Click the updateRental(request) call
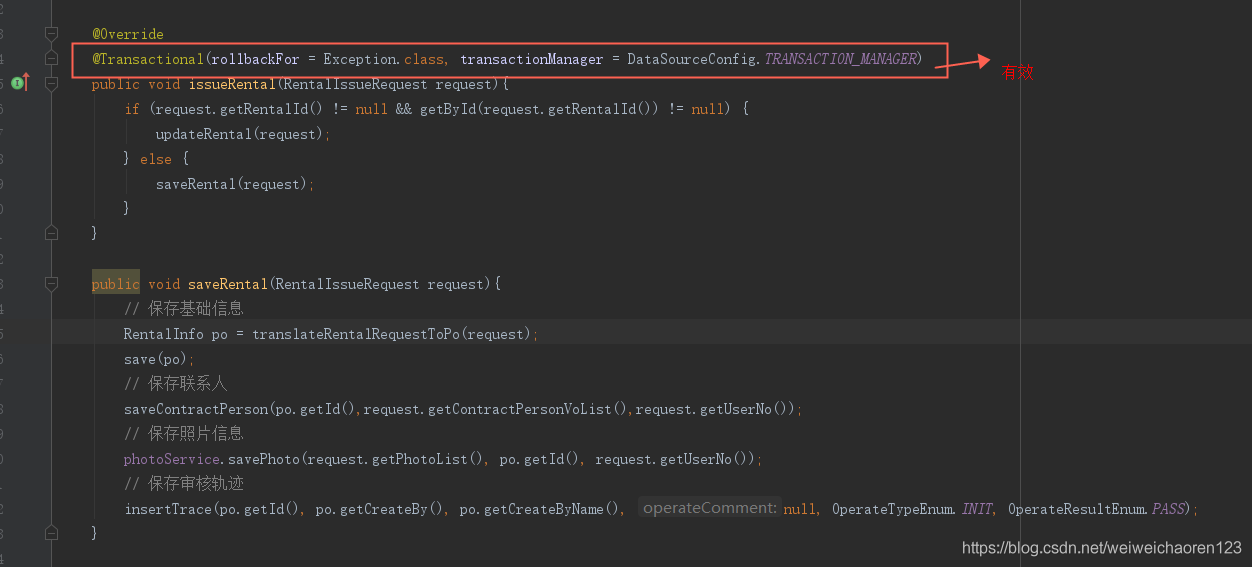The width and height of the screenshot is (1252, 567). click(241, 134)
